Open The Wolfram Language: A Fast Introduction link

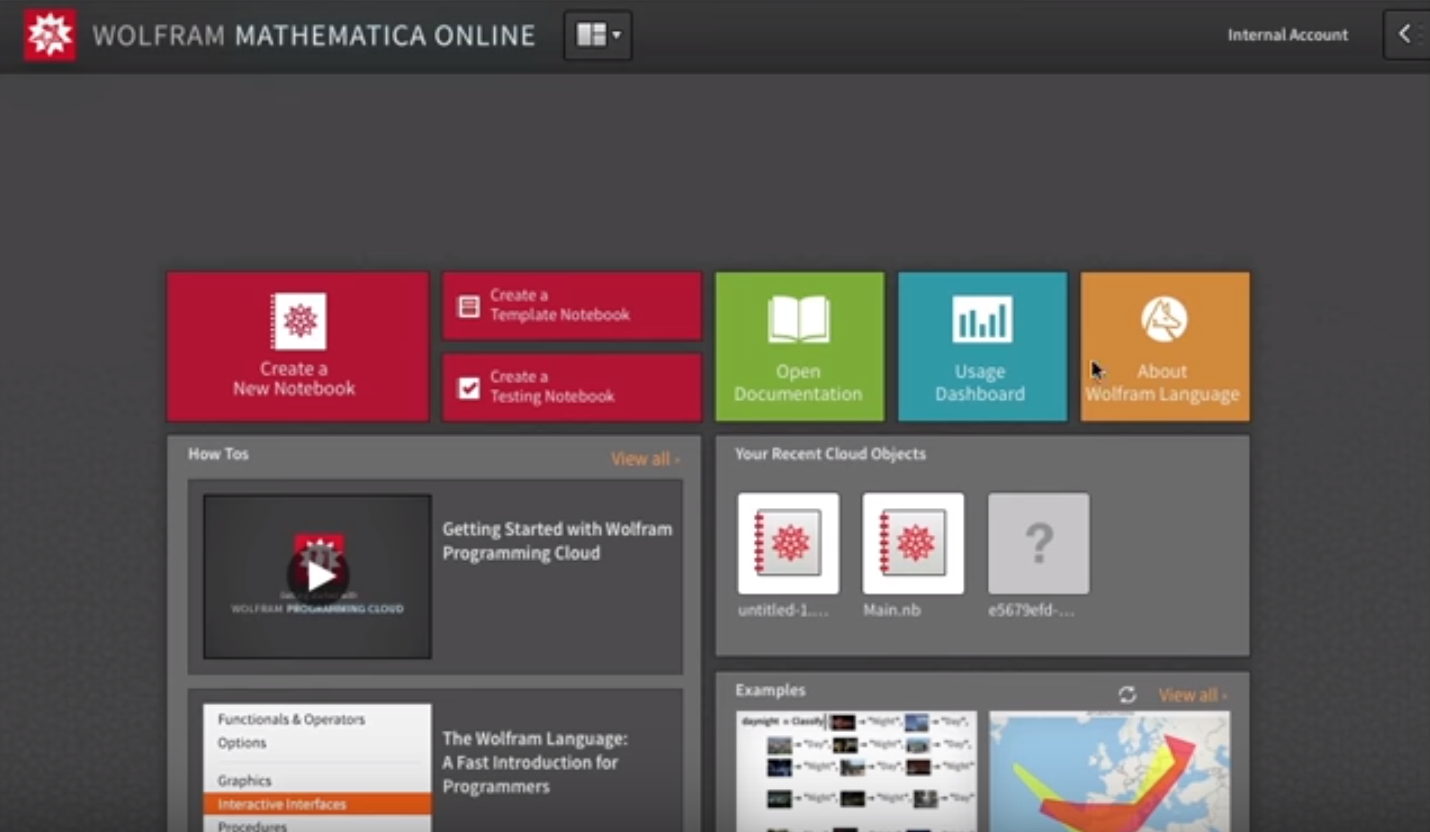pos(535,762)
